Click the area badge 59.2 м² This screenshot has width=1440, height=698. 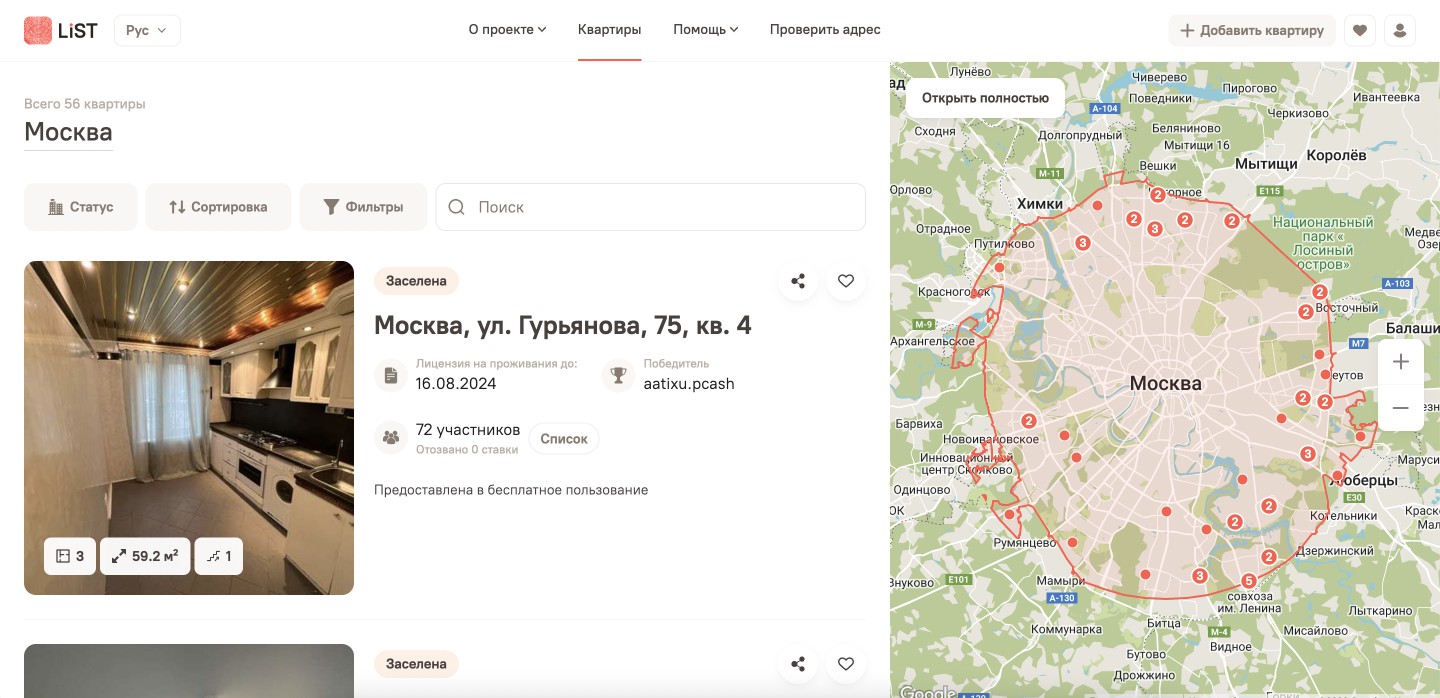tap(145, 556)
